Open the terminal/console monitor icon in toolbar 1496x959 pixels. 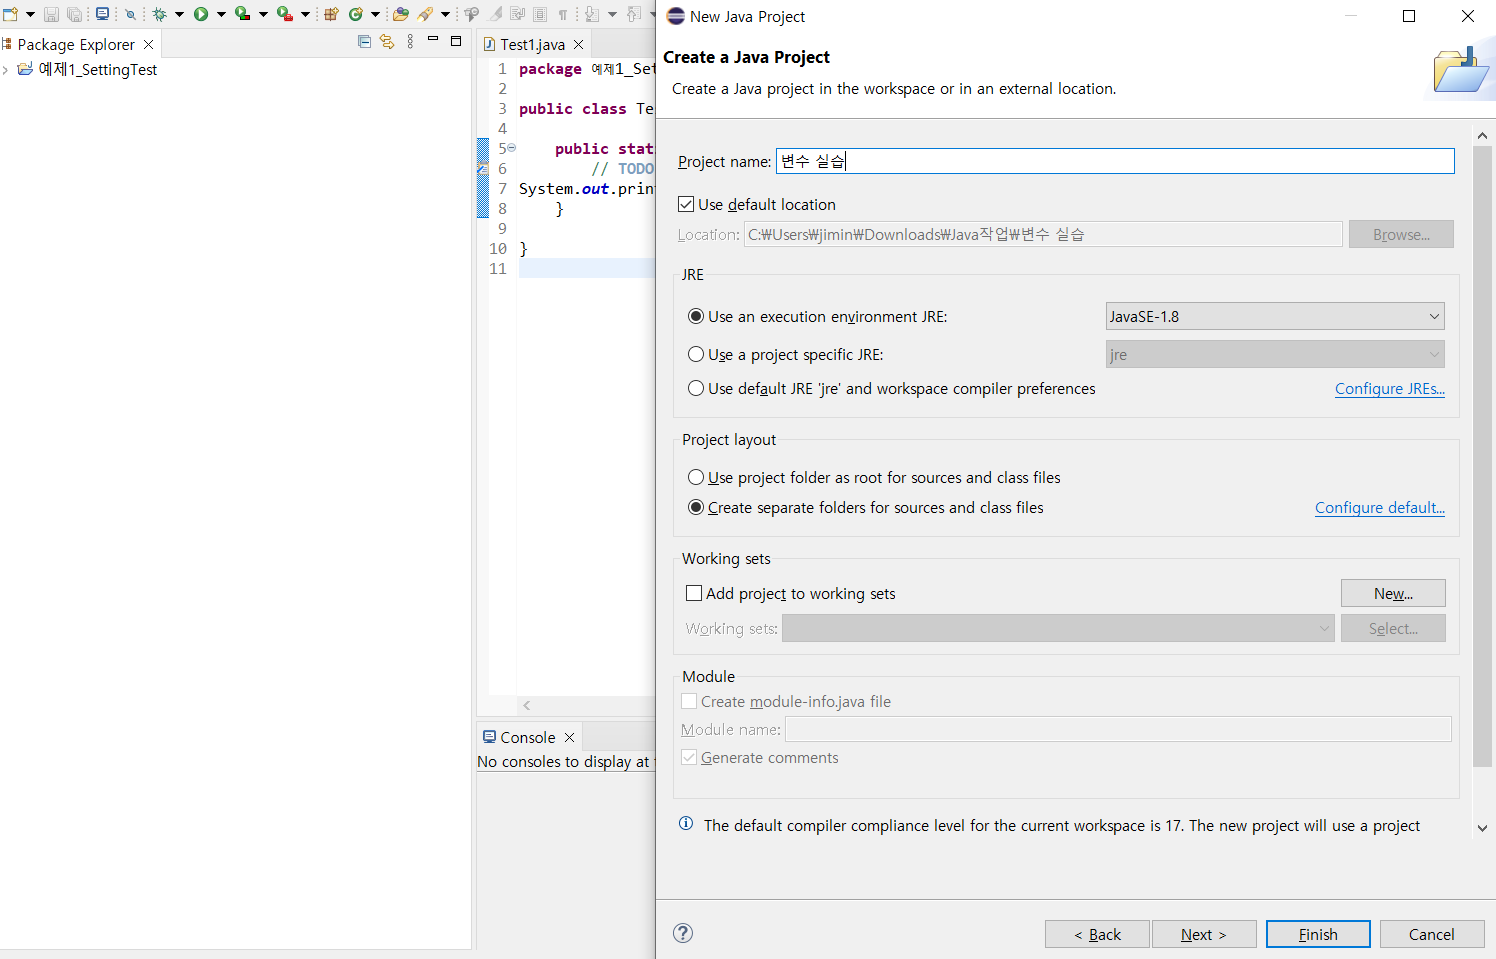click(102, 14)
